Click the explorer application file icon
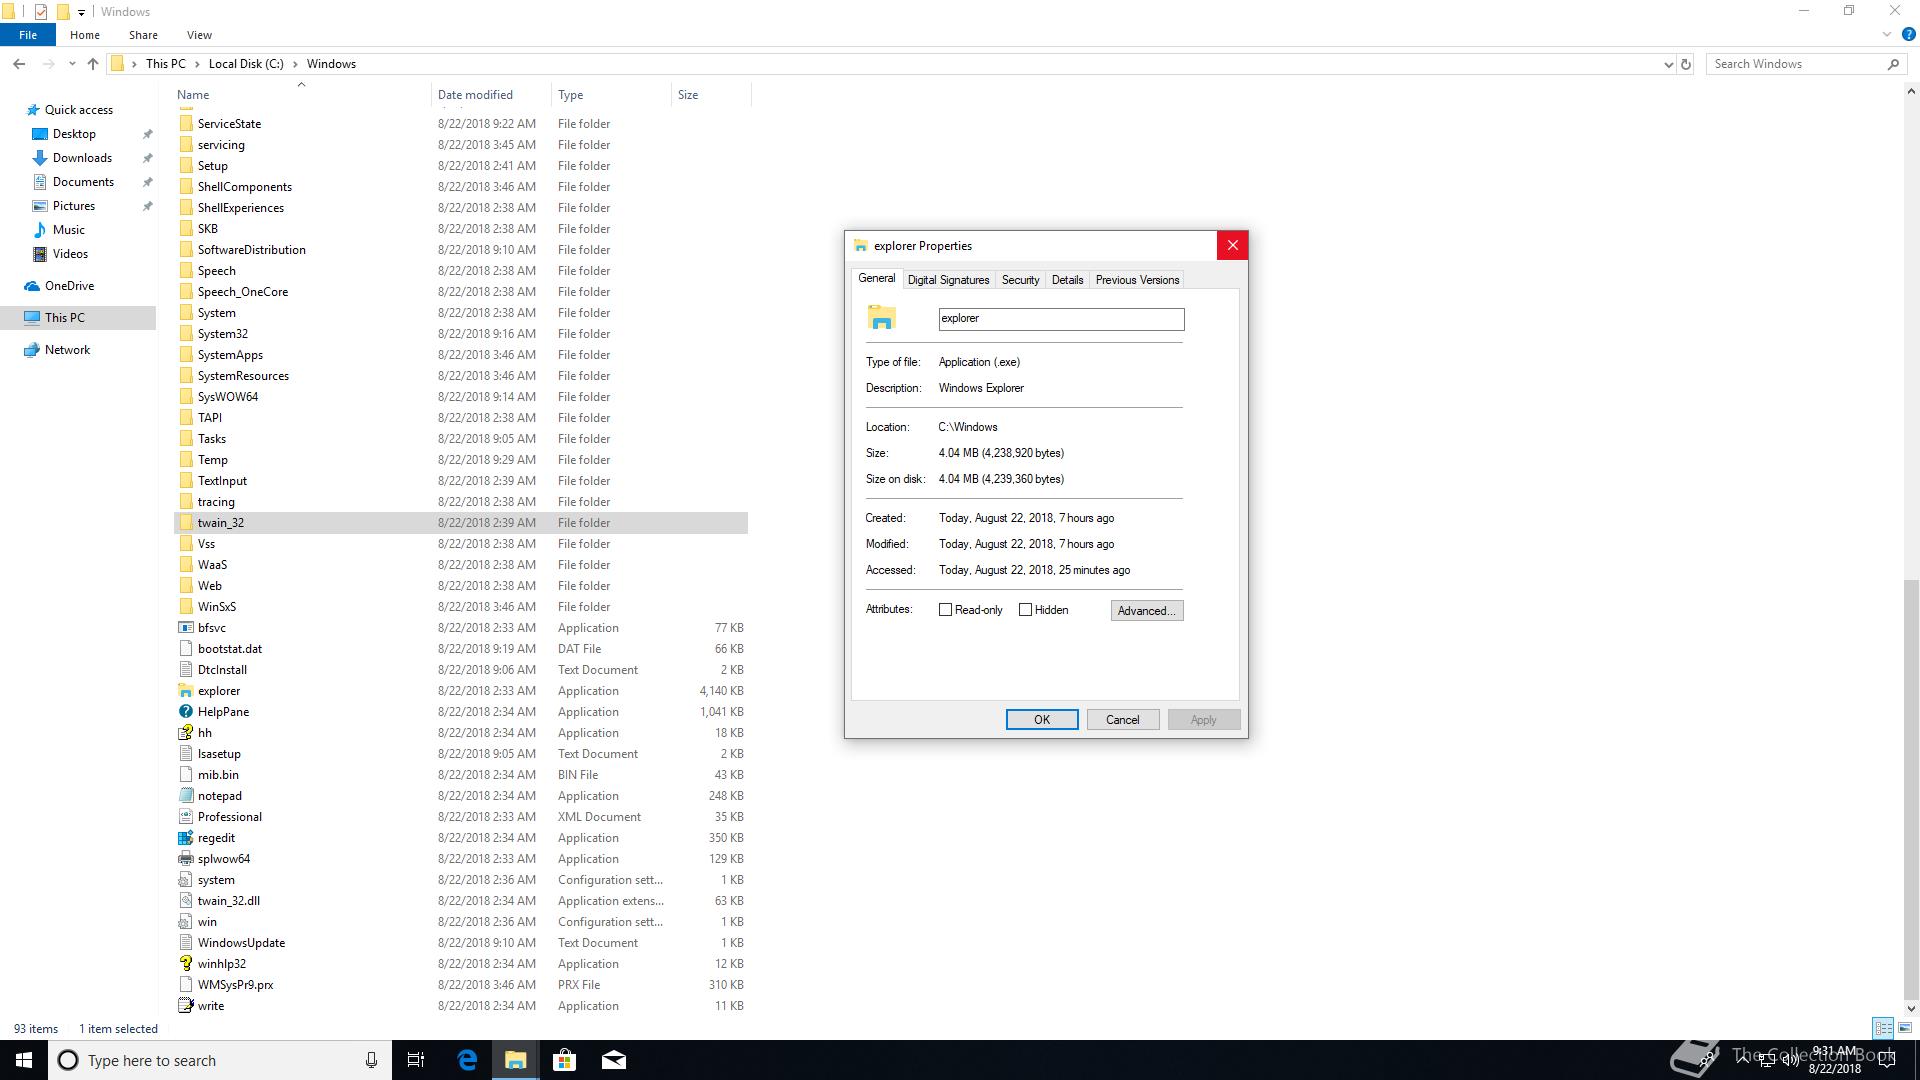 point(185,691)
